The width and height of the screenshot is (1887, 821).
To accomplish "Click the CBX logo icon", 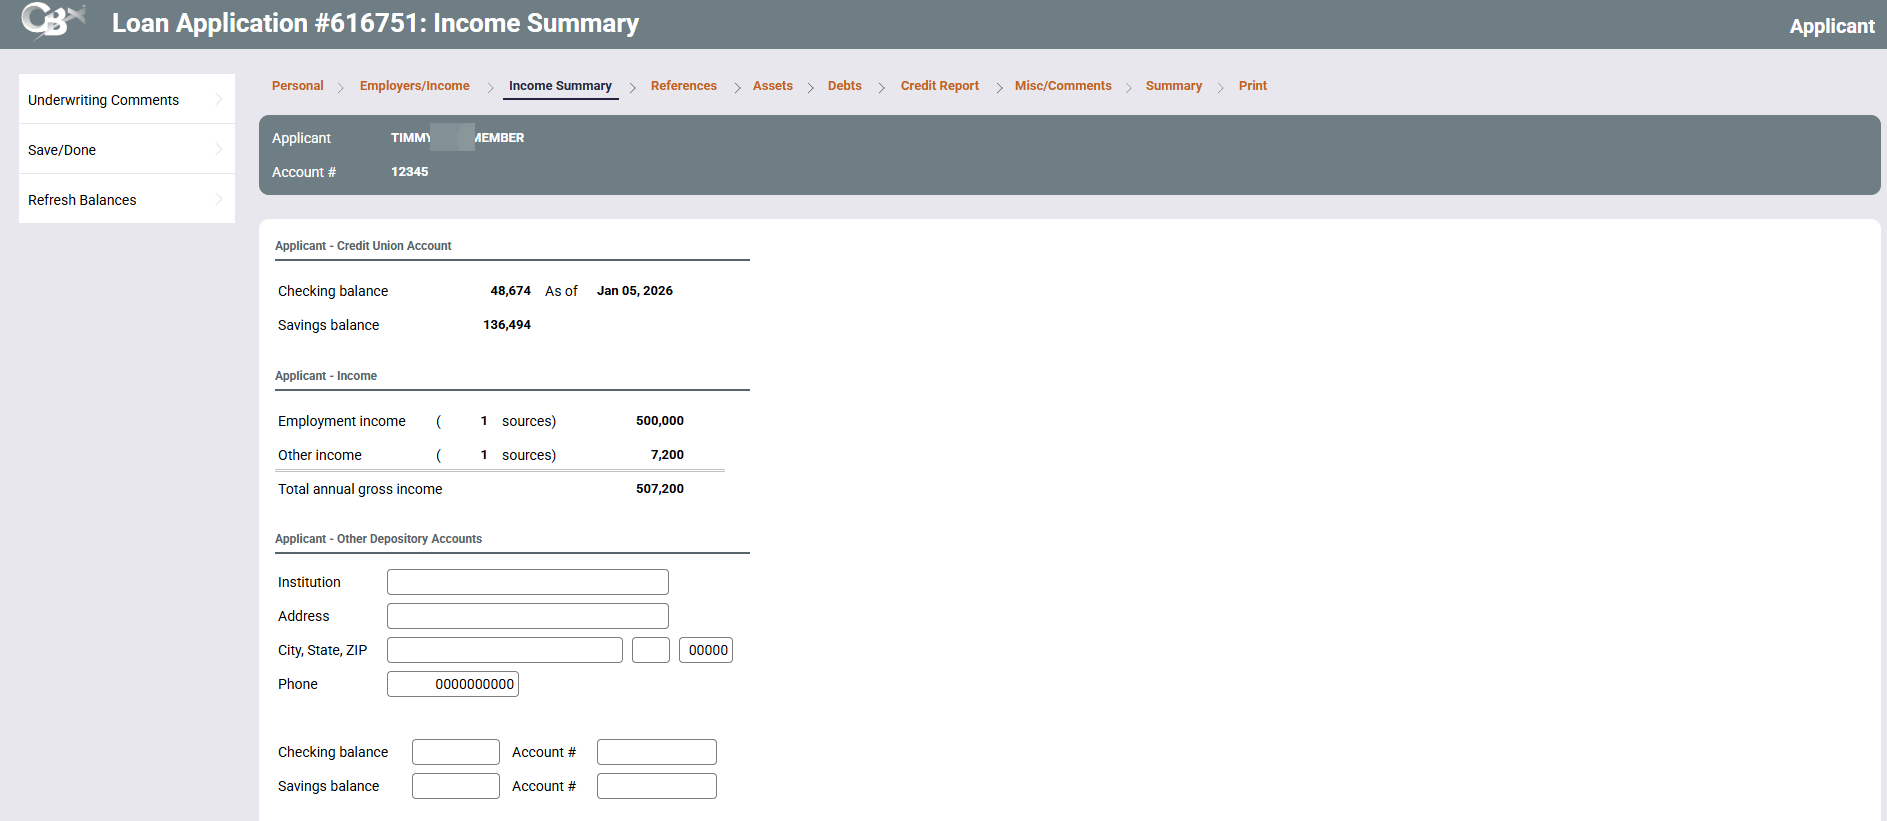I will point(52,21).
